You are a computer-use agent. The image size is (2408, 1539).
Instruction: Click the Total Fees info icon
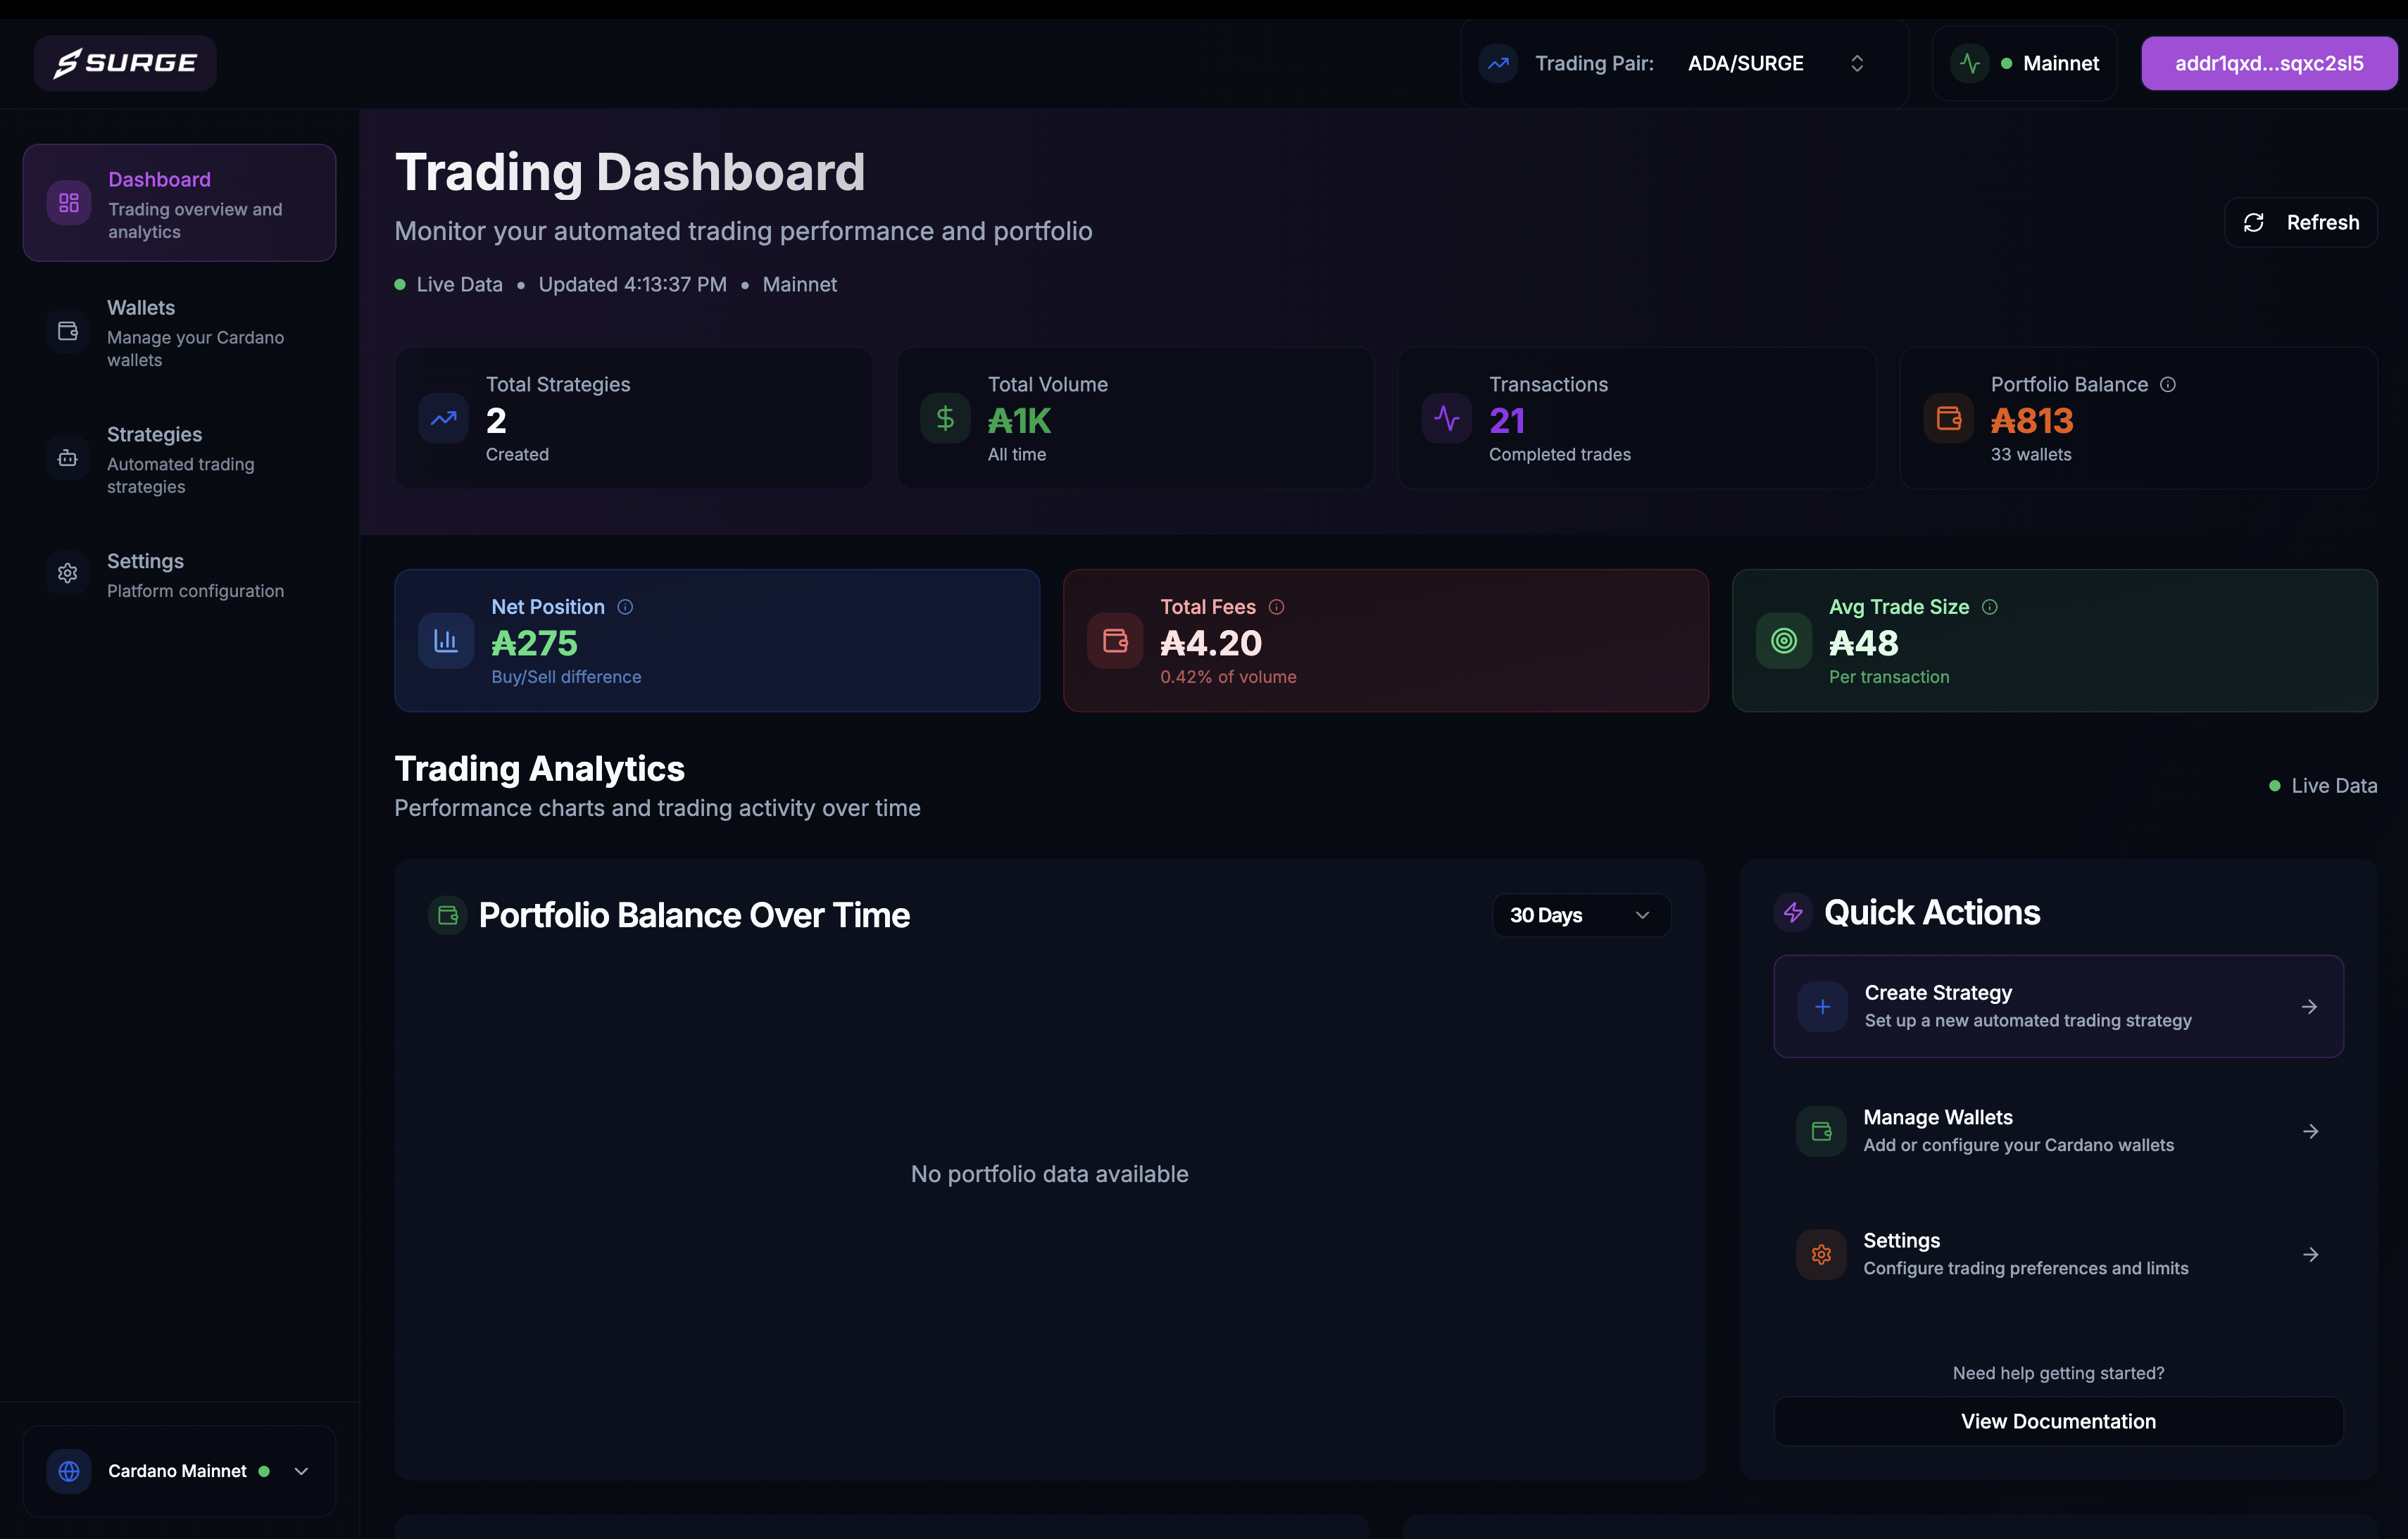coord(1276,607)
